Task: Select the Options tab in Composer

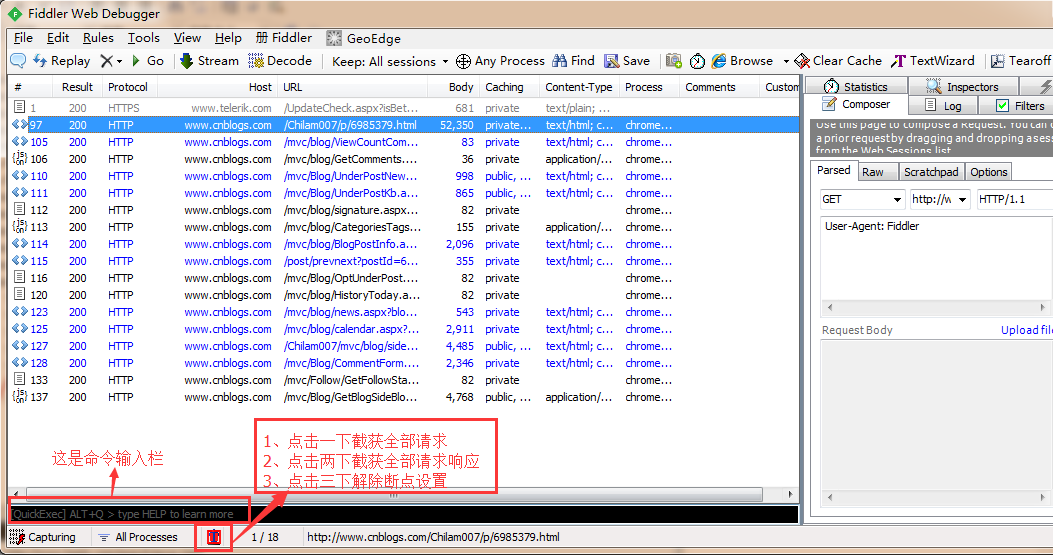Action: point(988,172)
